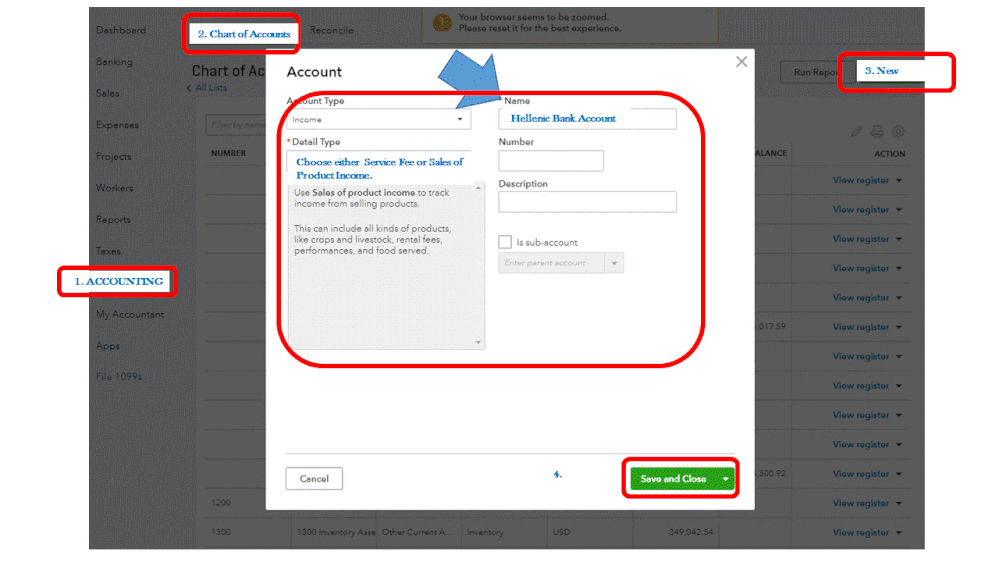Follow the File 1099s link

tap(119, 377)
